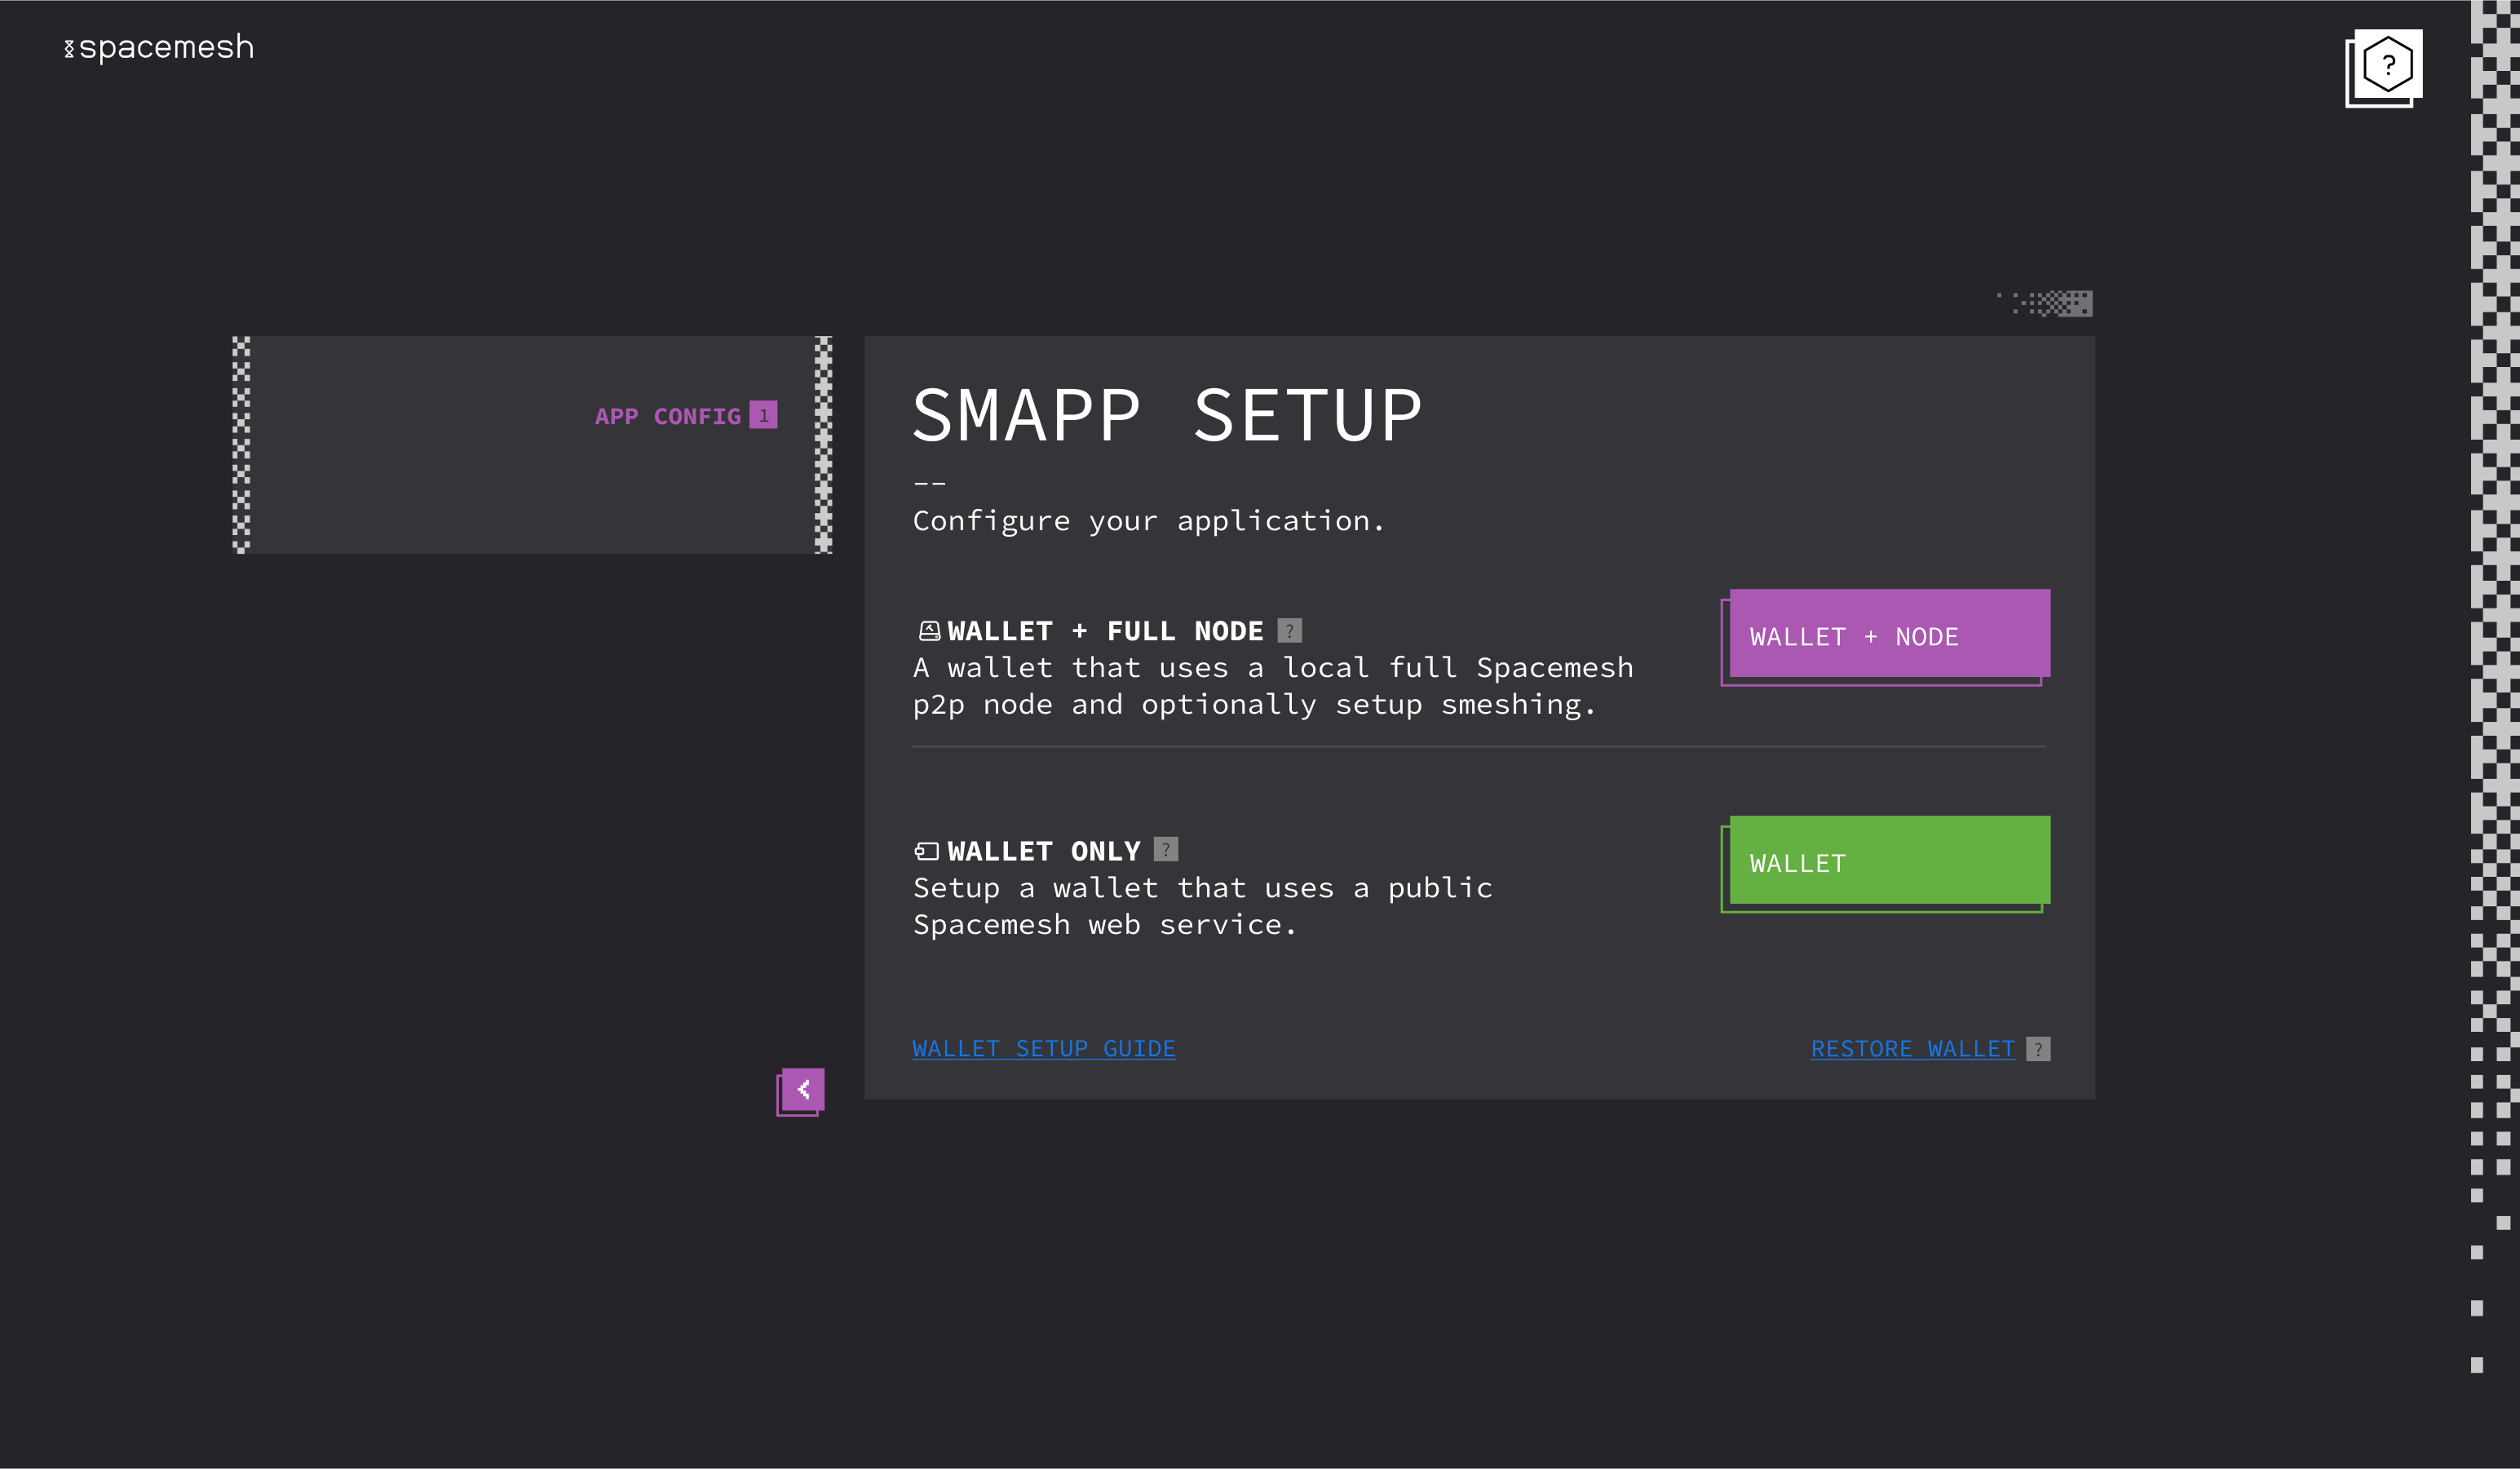Click the WALLET ONLY heading text

pyautogui.click(x=1043, y=851)
